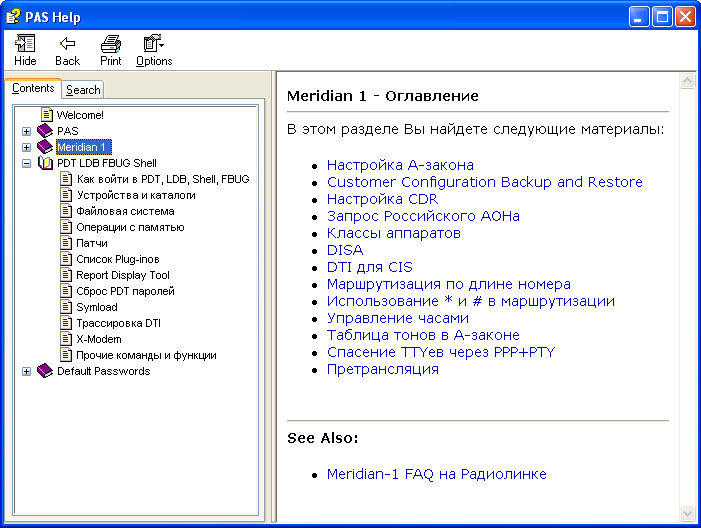Expand the Default Passwords tree node

coord(26,371)
